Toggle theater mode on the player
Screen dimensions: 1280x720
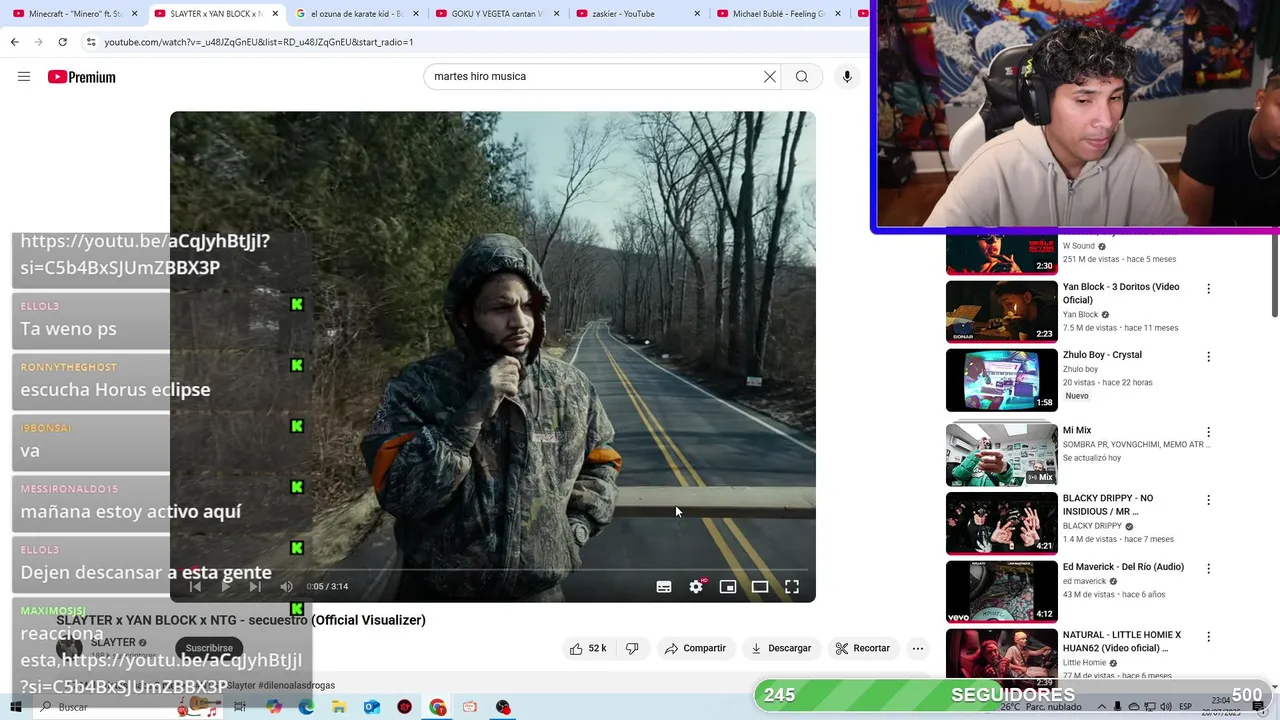(760, 587)
